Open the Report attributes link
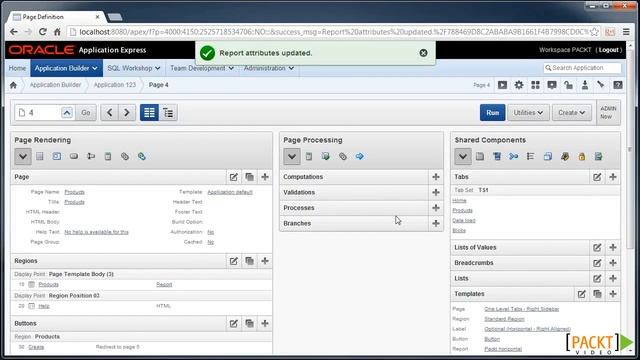 (x=164, y=284)
